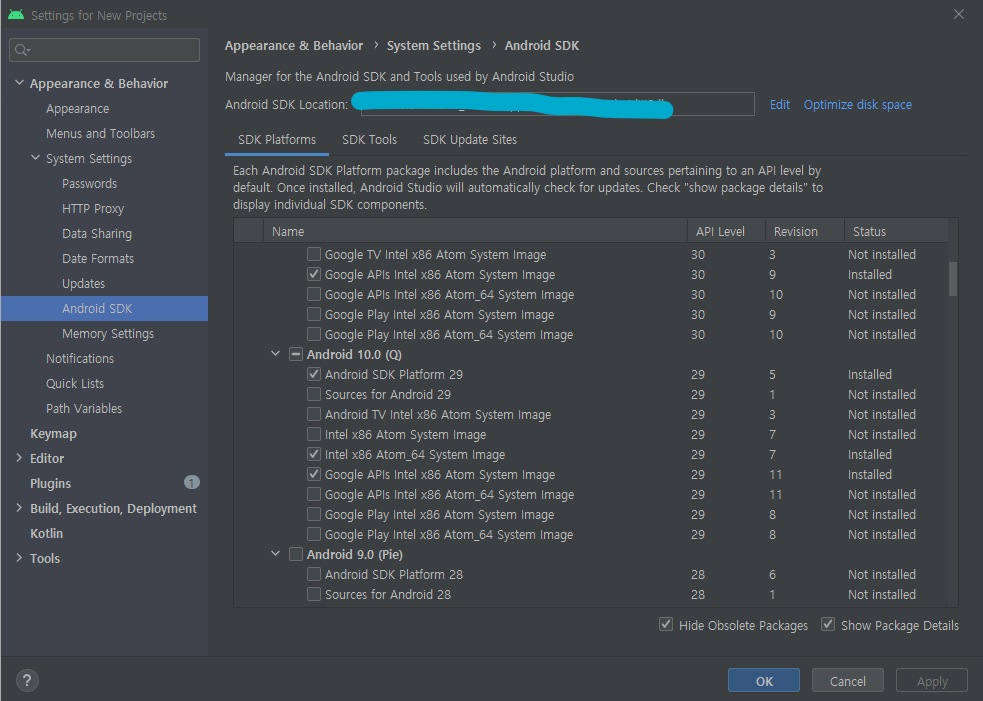This screenshot has height=701, width=983.
Task: Expand Build, Execution, Deployment section
Action: coord(19,508)
